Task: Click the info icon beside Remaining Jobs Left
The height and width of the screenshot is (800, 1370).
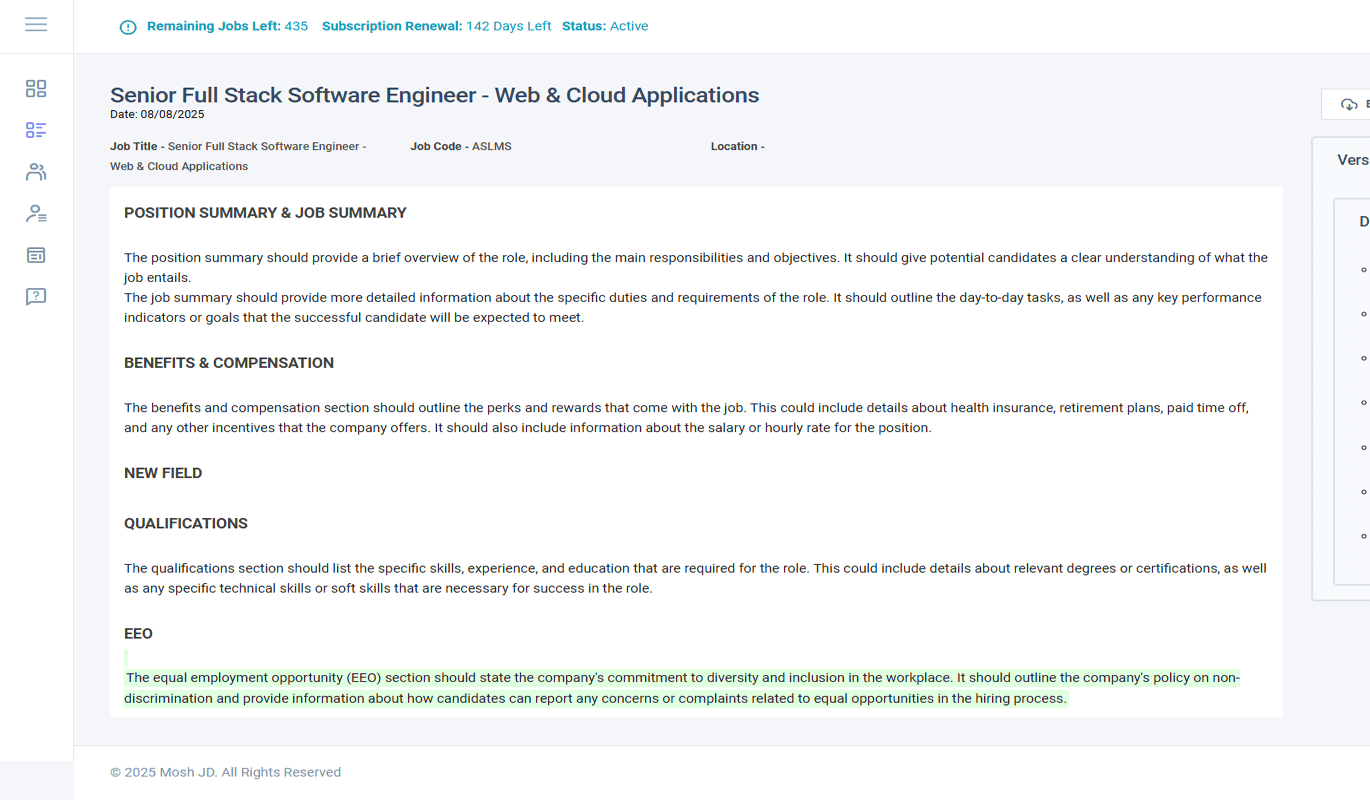Action: click(127, 26)
